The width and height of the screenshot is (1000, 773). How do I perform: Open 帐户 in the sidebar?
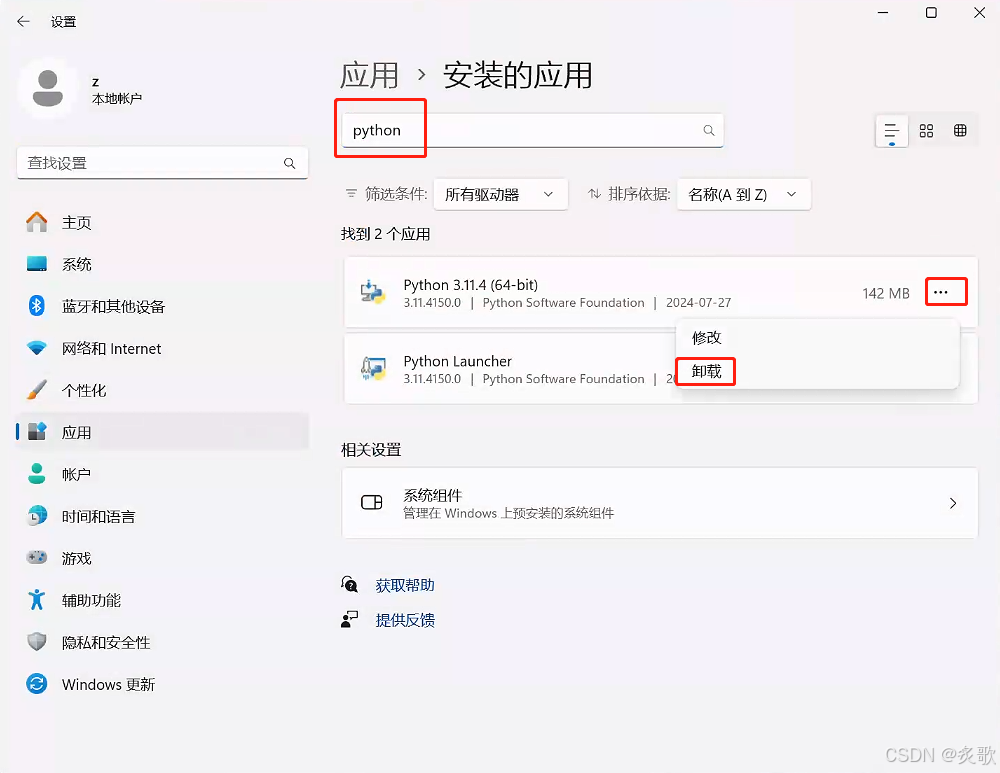[x=163, y=475]
